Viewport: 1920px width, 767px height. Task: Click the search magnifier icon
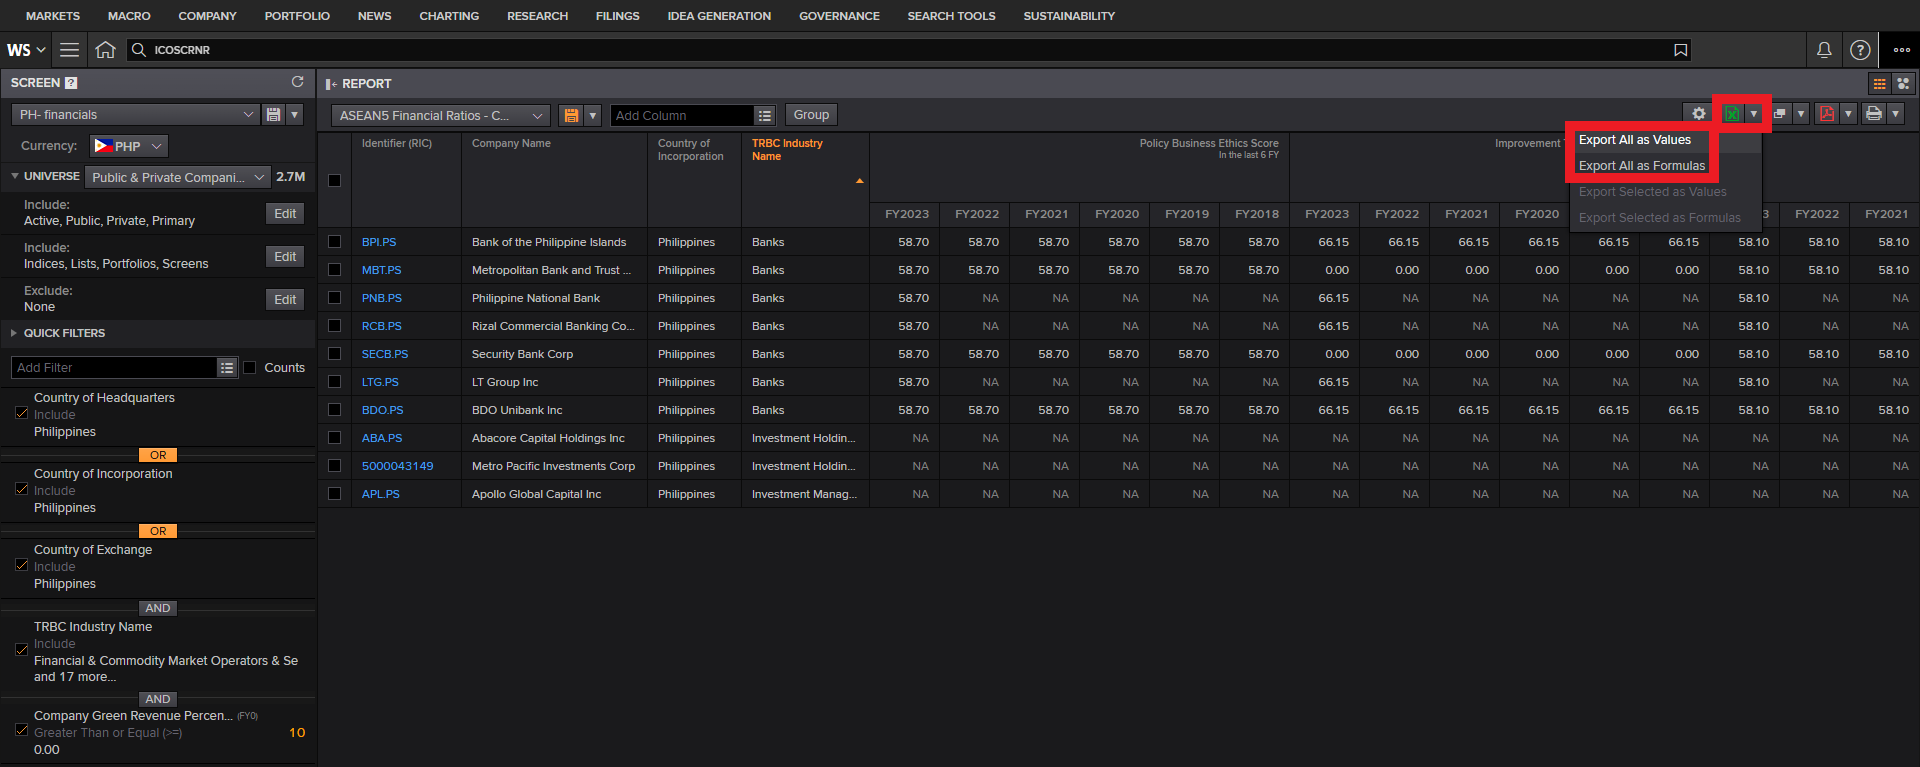pos(139,50)
